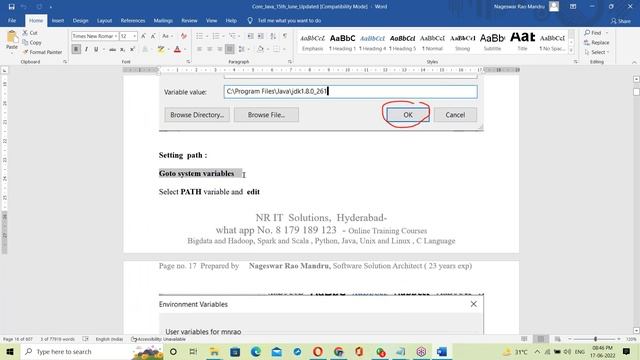This screenshot has height=360, width=640.
Task: Toggle Show/Hide paragraph marks
Action: [285, 36]
